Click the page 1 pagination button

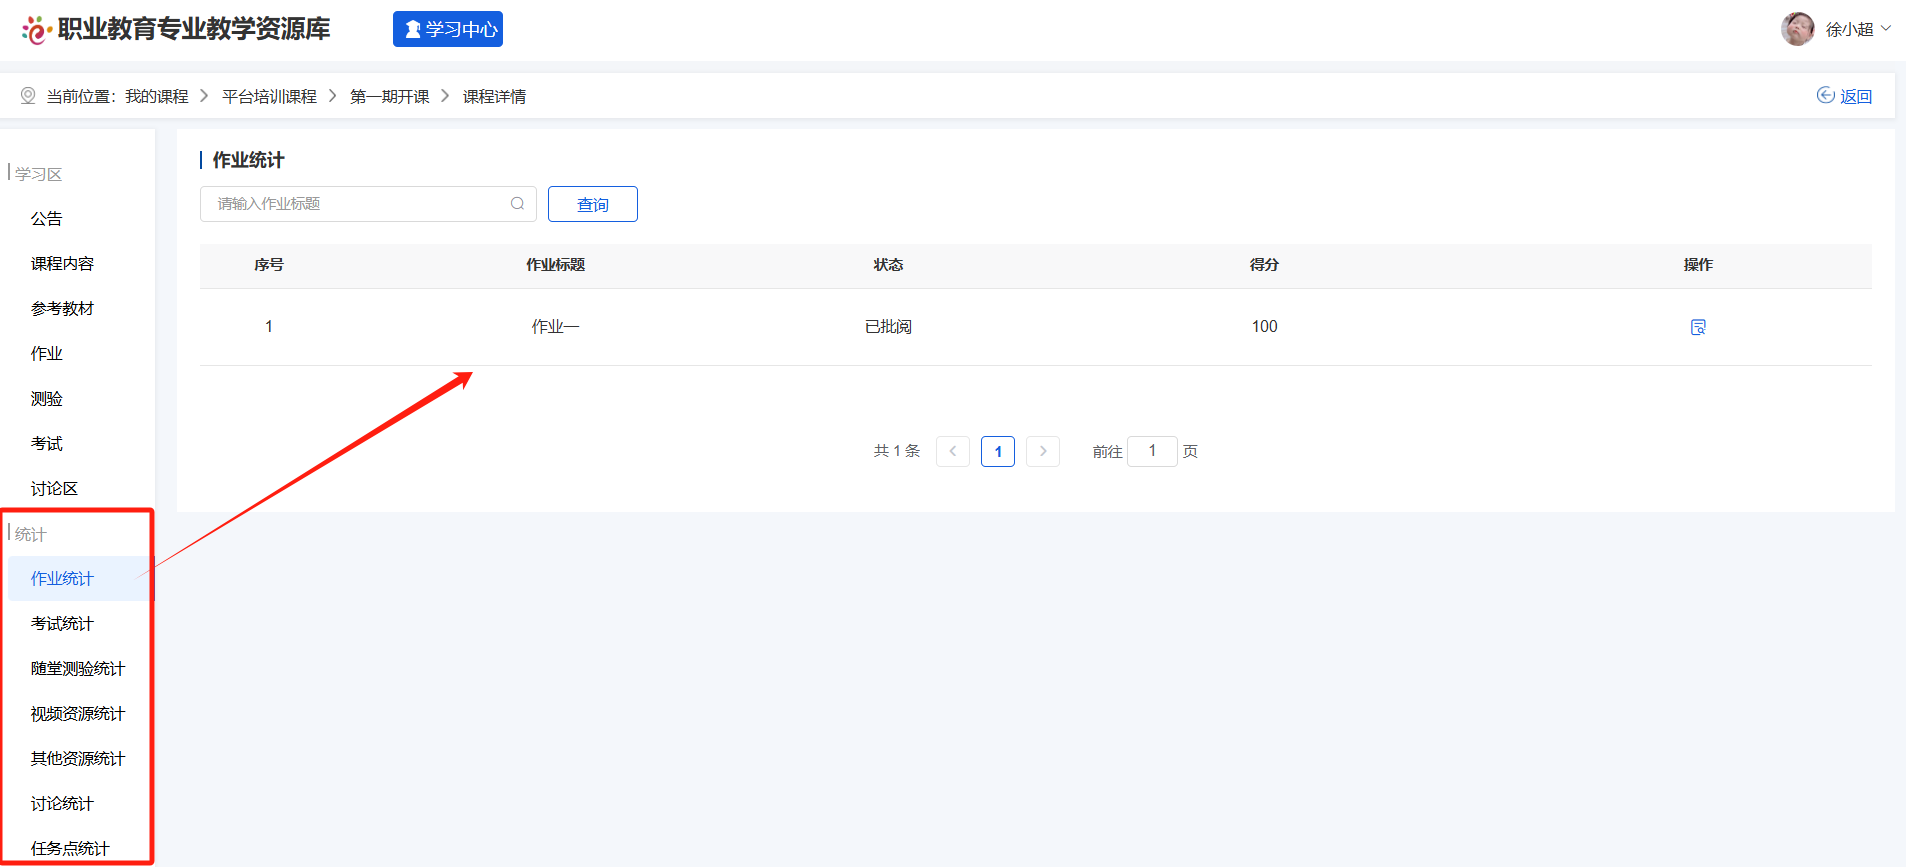tap(997, 451)
